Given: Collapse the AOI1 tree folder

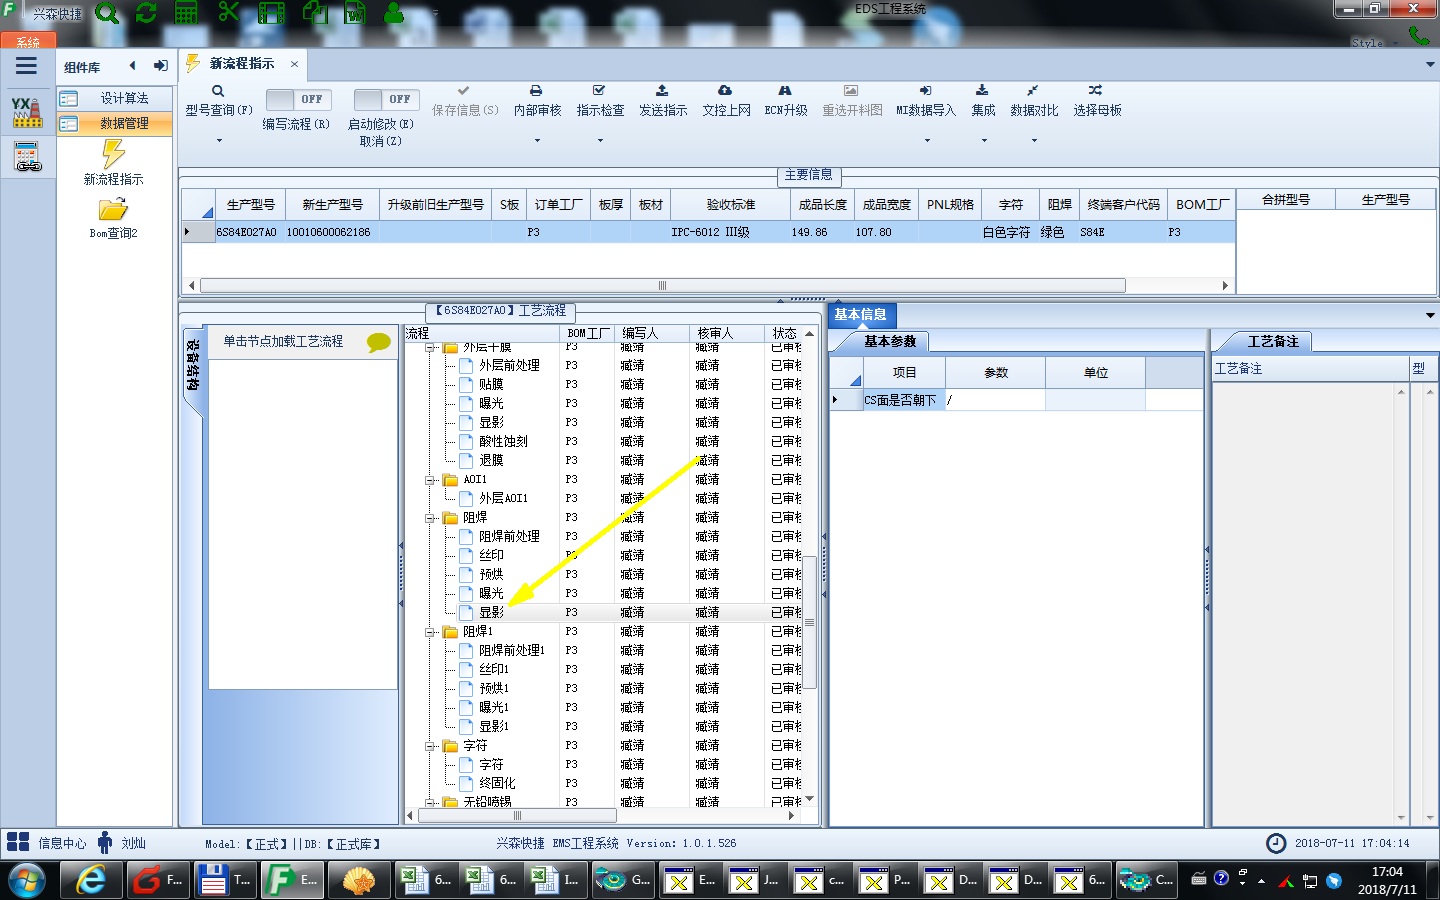Looking at the screenshot, I should (x=431, y=480).
